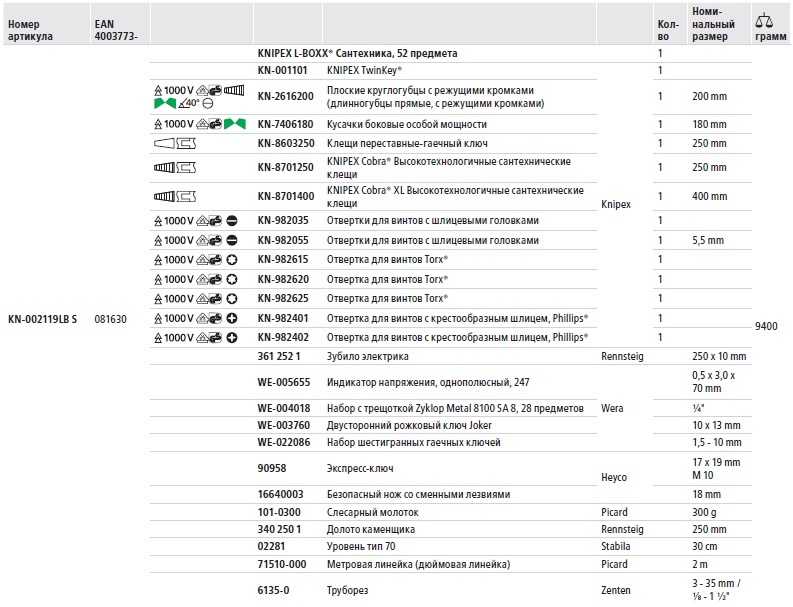This screenshot has width=793, height=607.
Task: Click 'Кусачки боковые особой мощности' description
Action: (x=407, y=124)
